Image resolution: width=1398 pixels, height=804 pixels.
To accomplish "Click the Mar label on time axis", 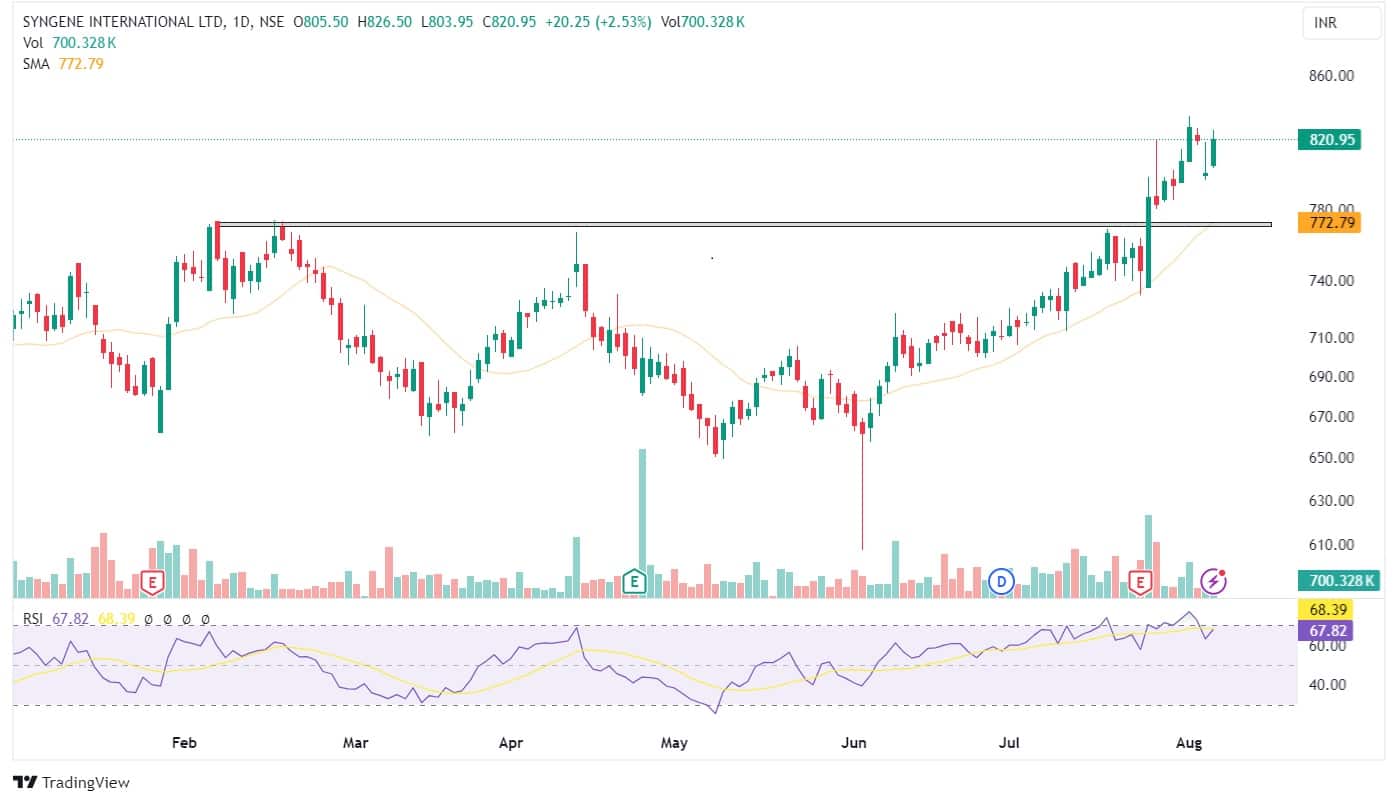I will 356,743.
